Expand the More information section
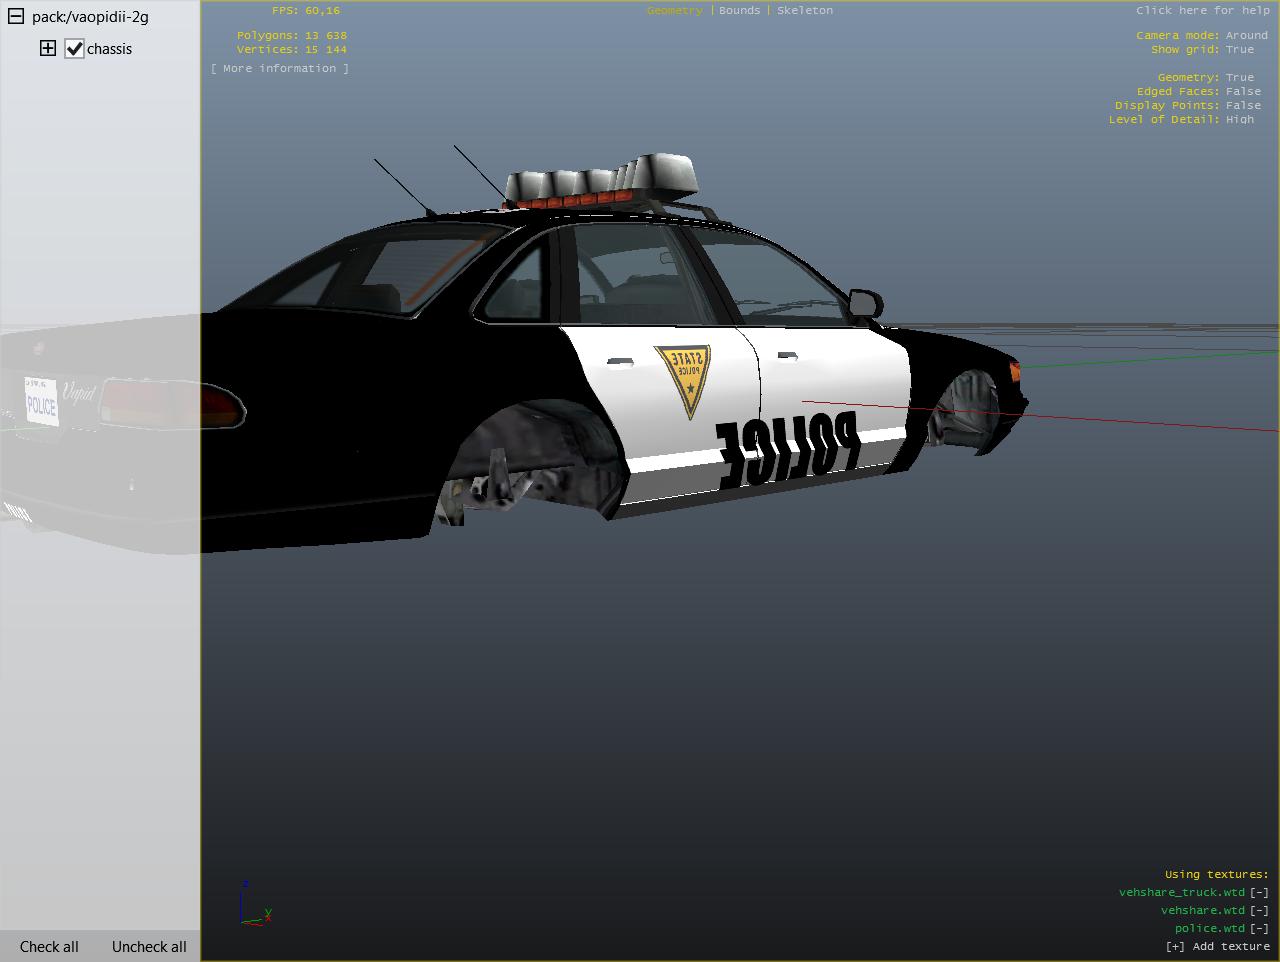The height and width of the screenshot is (962, 1280). (x=280, y=68)
